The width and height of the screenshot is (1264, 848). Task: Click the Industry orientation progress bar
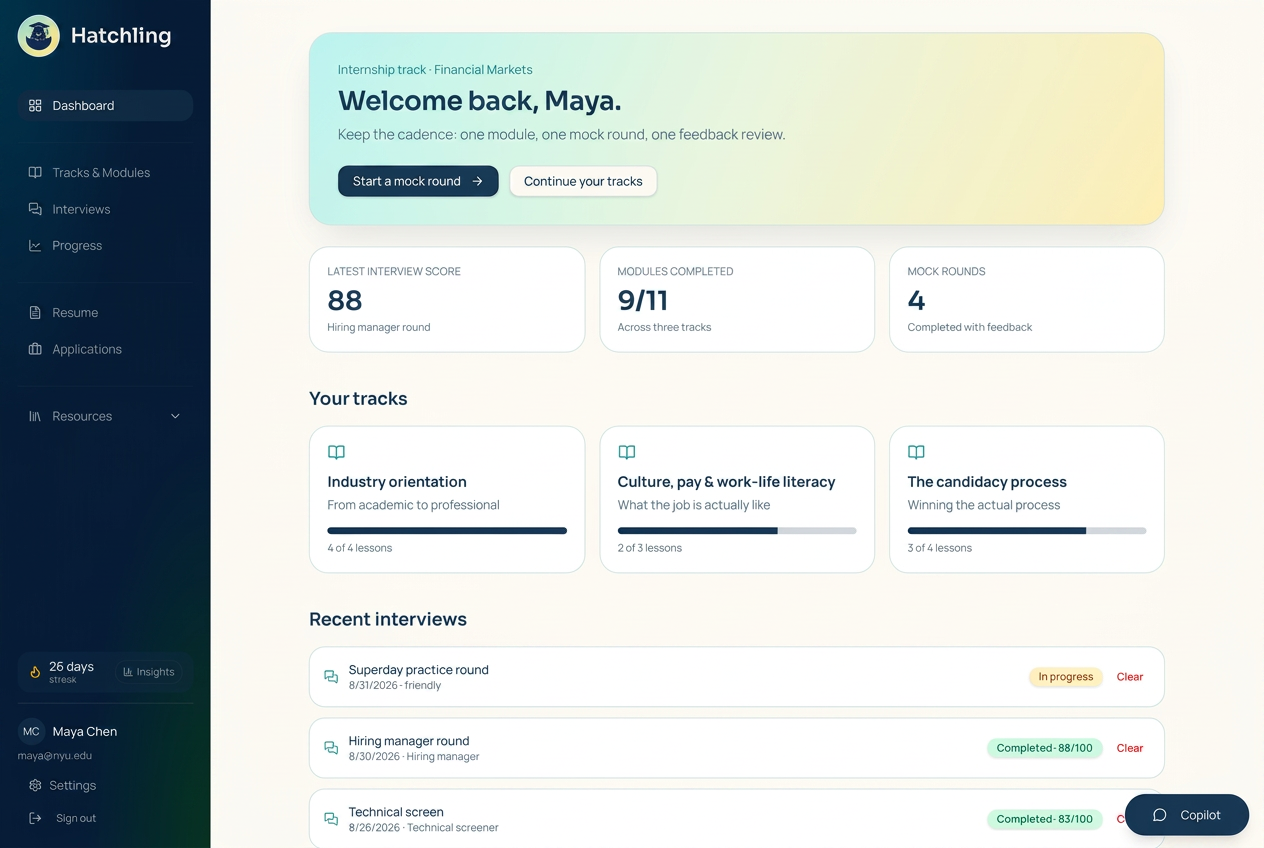[447, 531]
